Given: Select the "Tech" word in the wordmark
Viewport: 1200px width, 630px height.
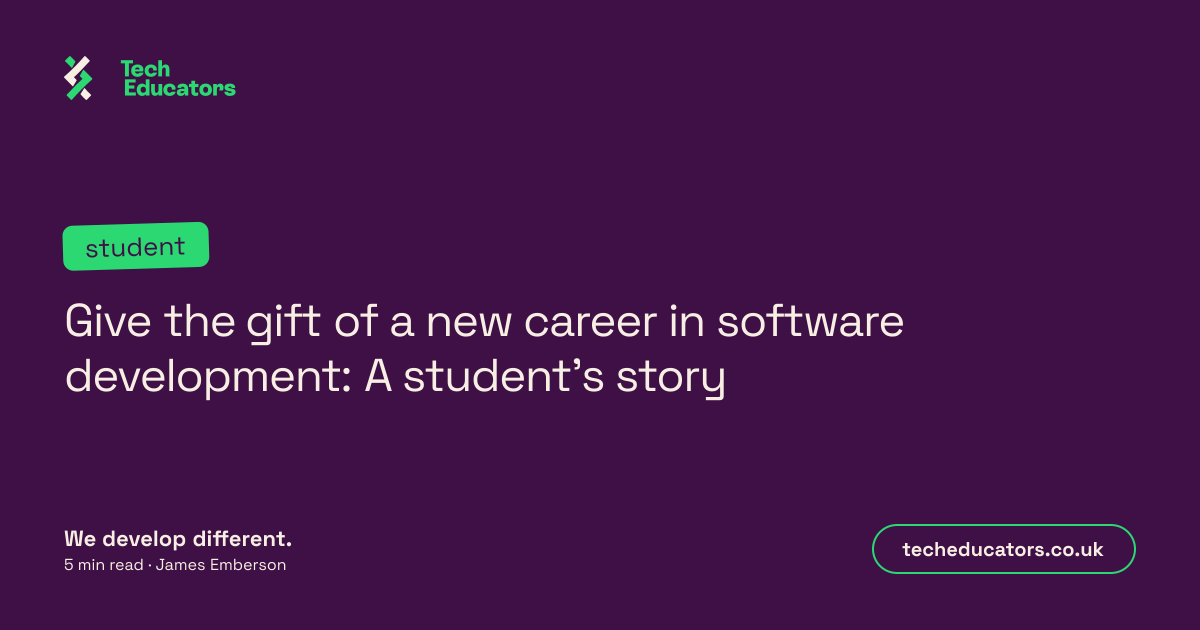Looking at the screenshot, I should pos(145,69).
